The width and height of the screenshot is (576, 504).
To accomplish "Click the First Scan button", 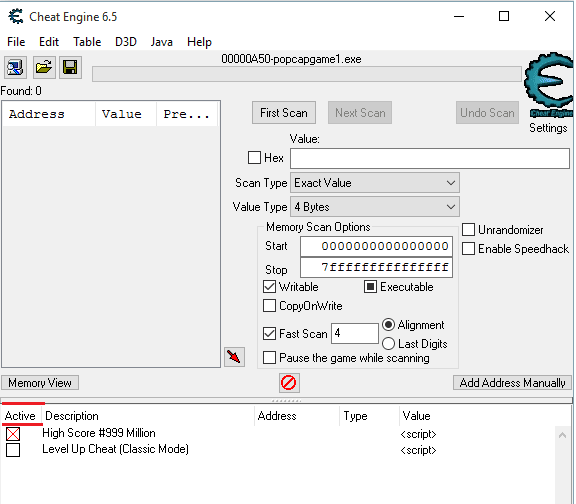I will 284,113.
